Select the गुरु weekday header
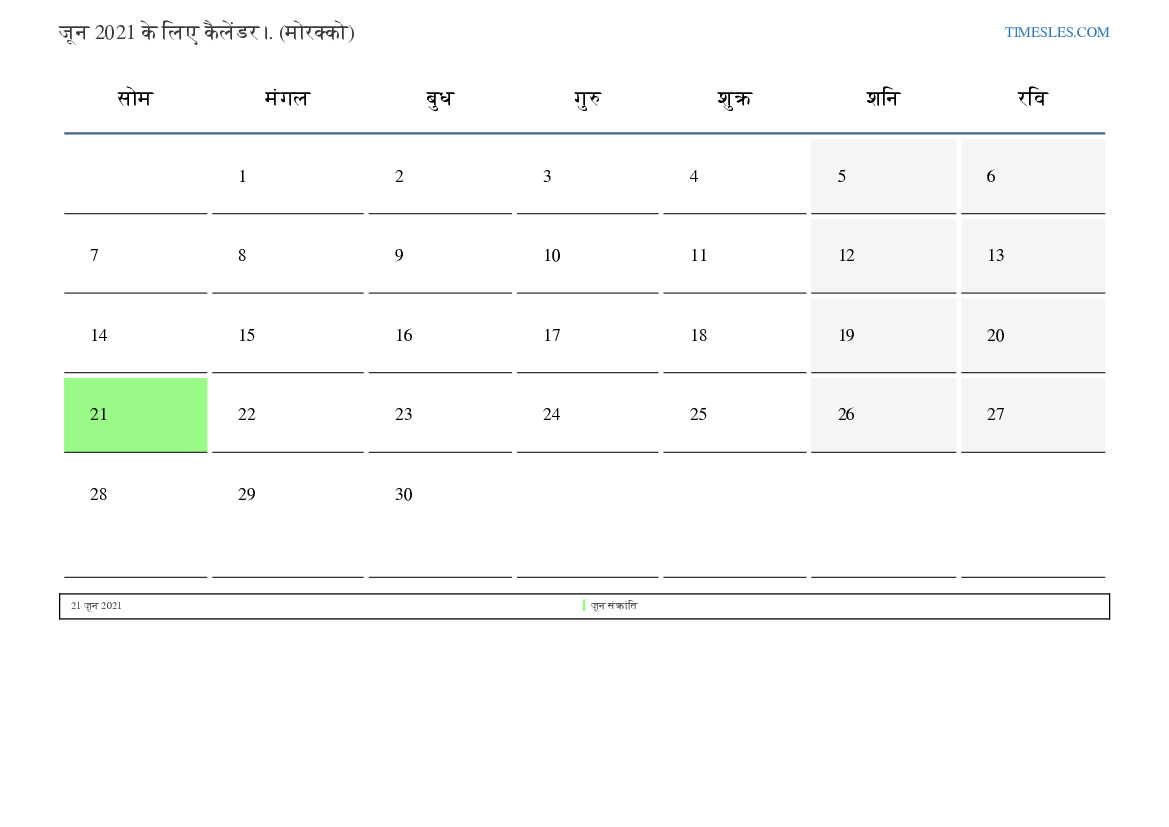The height and width of the screenshot is (827, 1169). coord(587,99)
